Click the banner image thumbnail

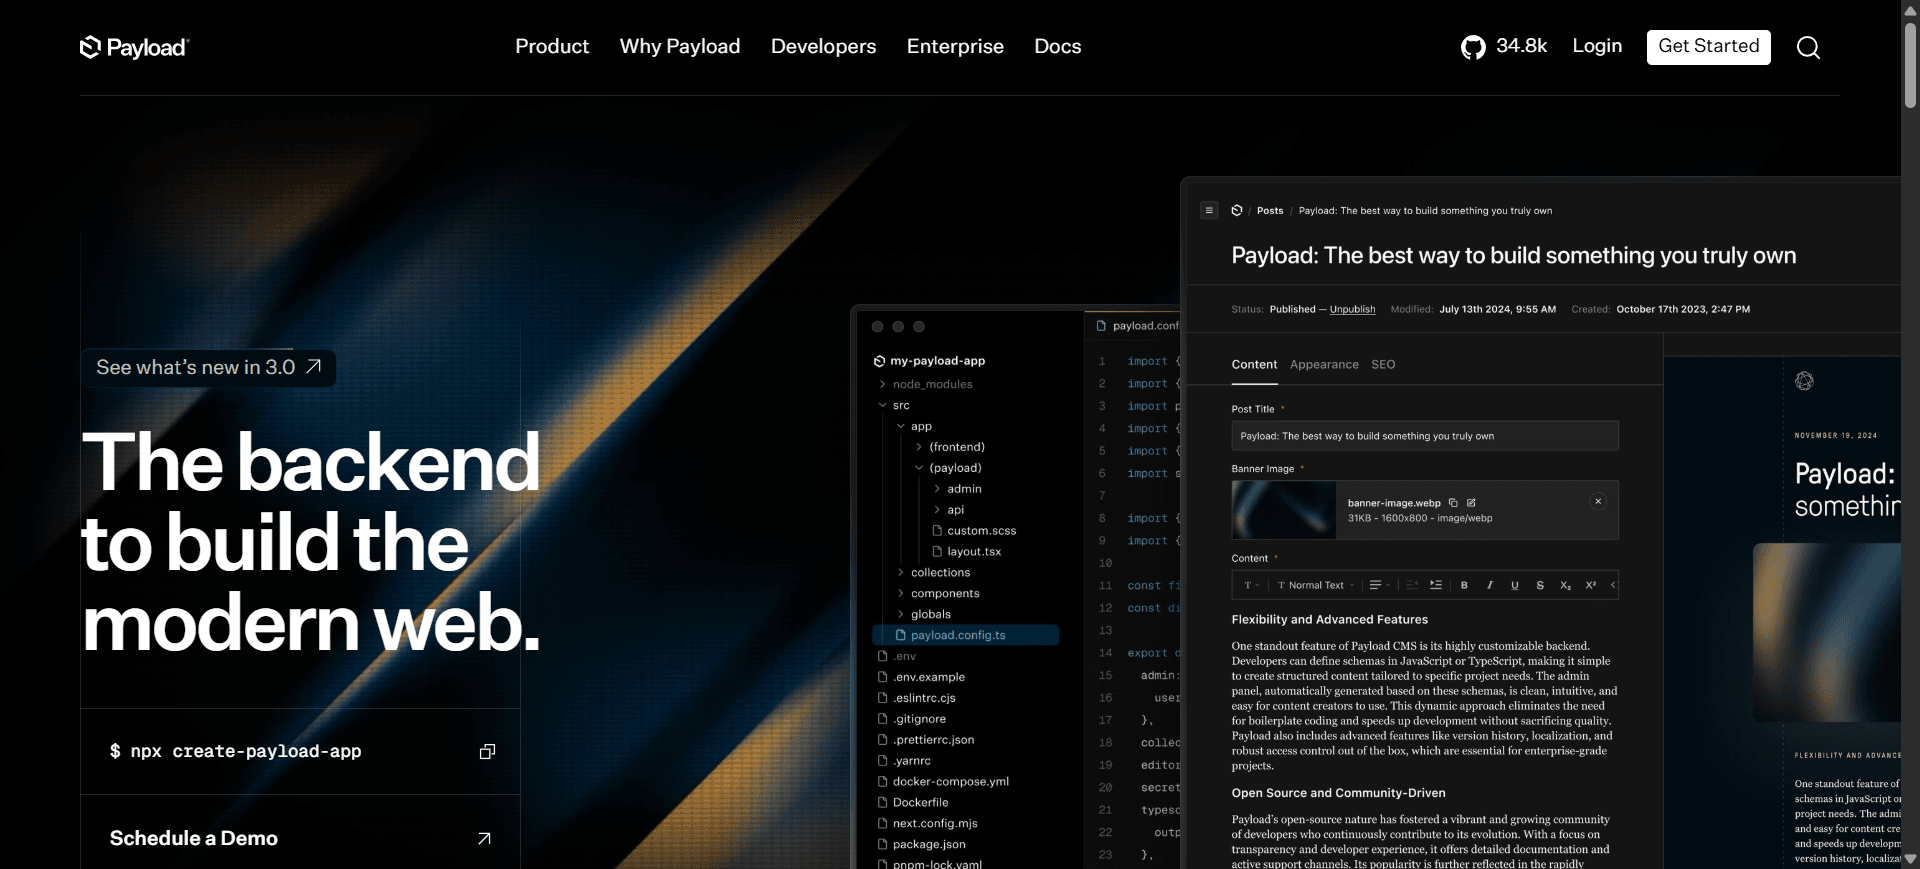click(x=1284, y=510)
